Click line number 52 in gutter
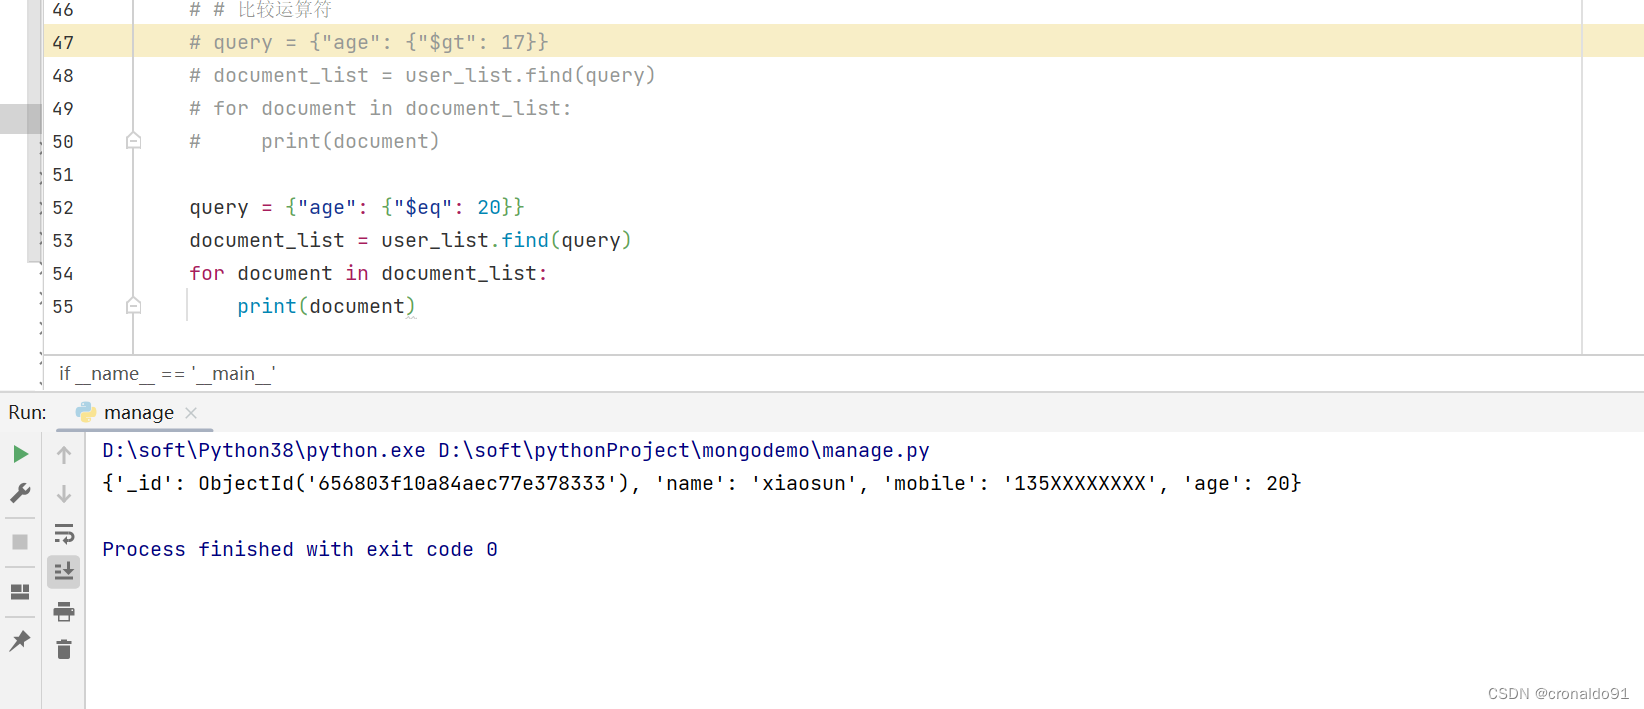 coord(63,207)
